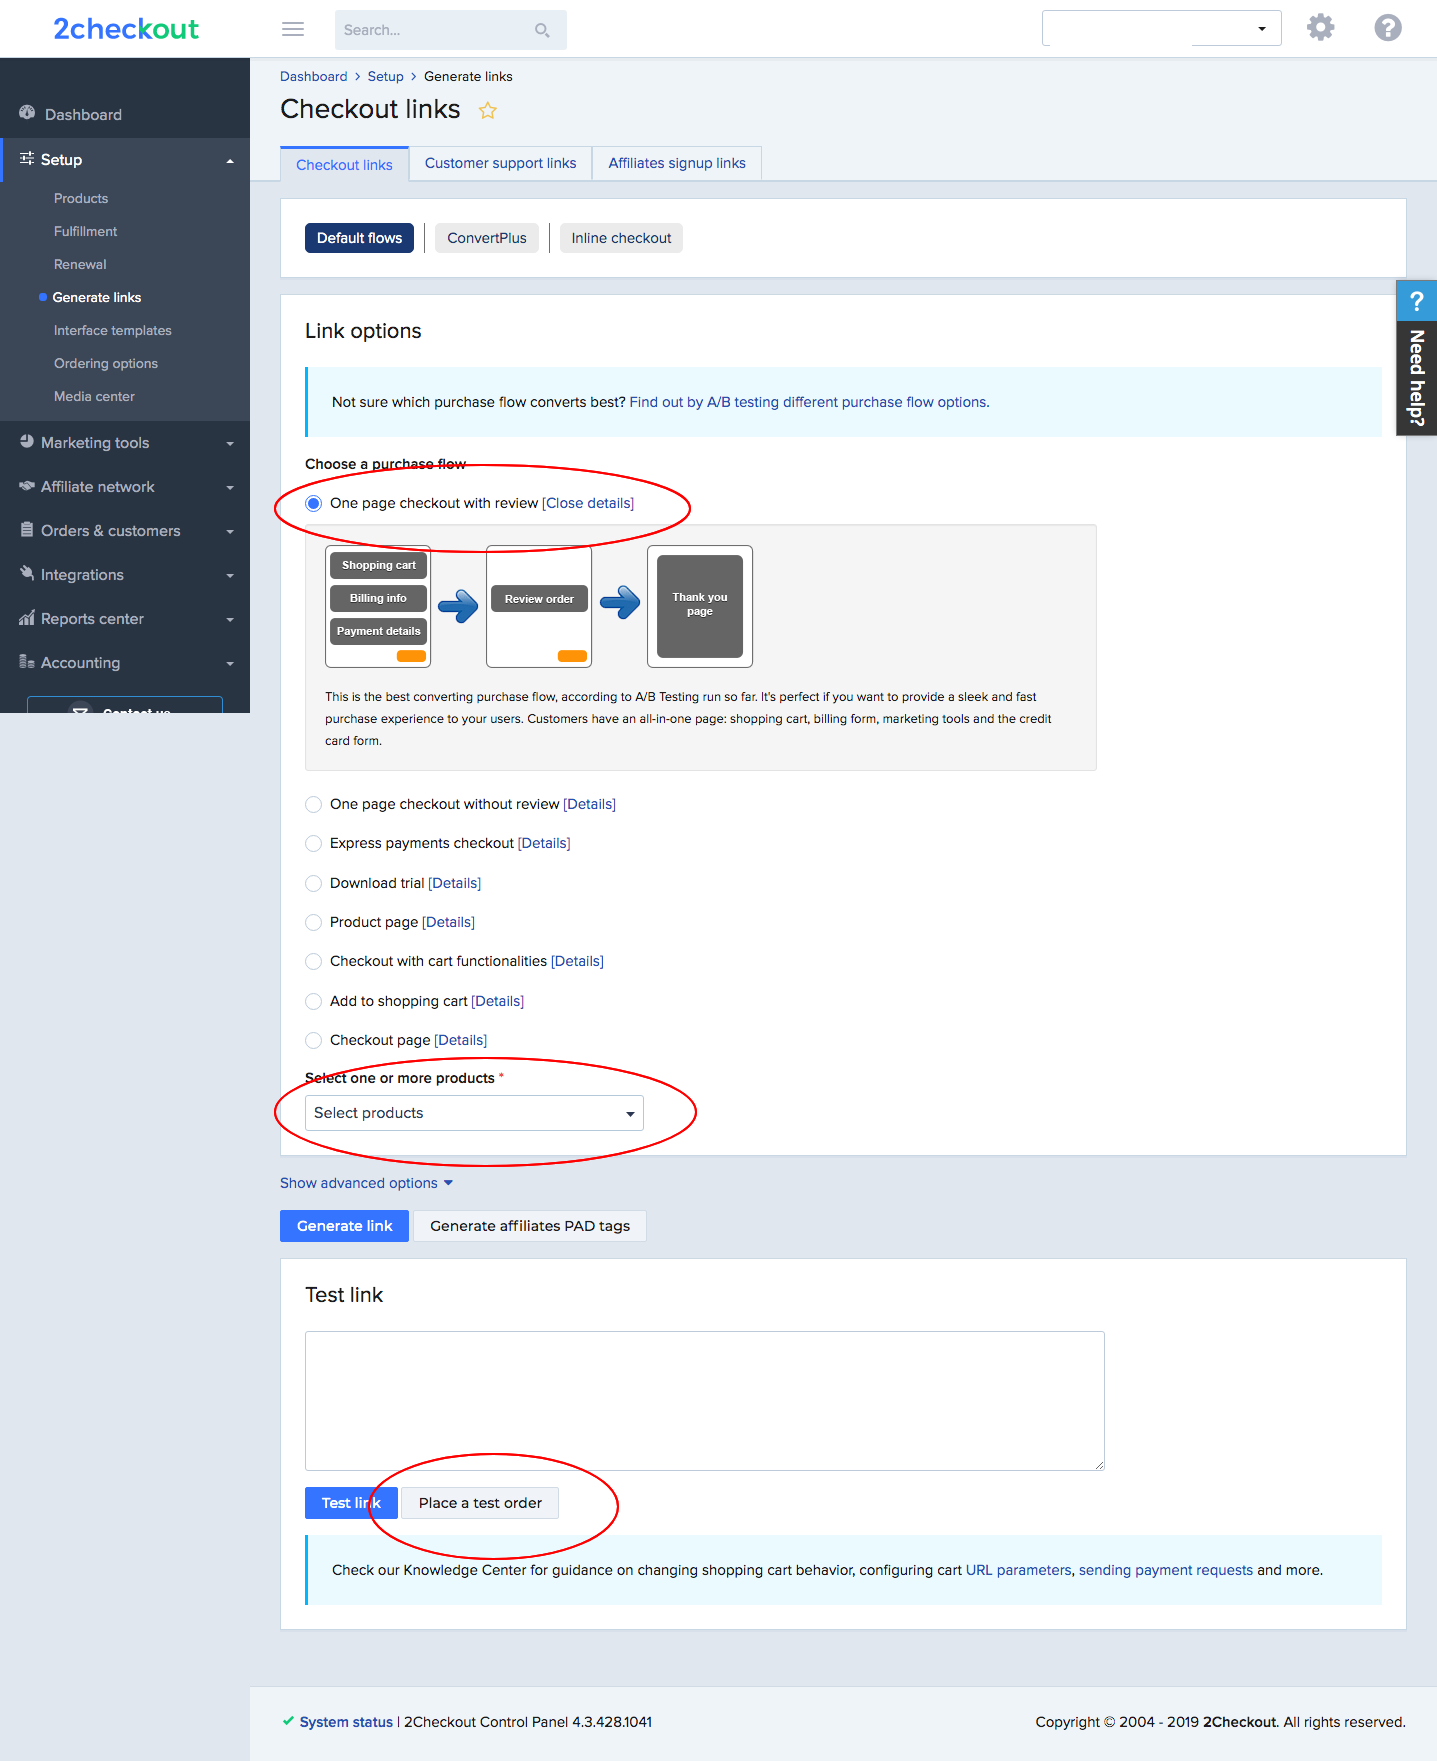Viewport: 1437px width, 1761px height.
Task: Select Add to shopping cart option
Action: (313, 1001)
